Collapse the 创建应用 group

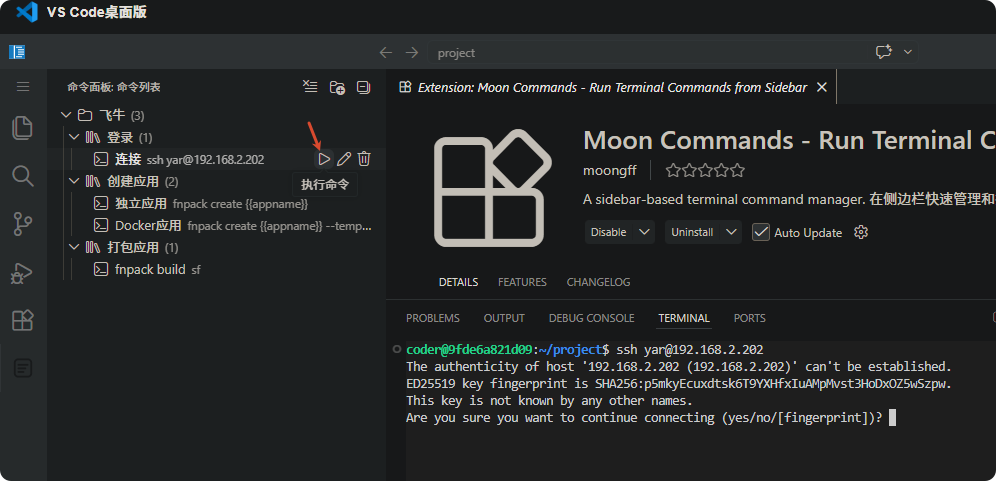tap(74, 182)
